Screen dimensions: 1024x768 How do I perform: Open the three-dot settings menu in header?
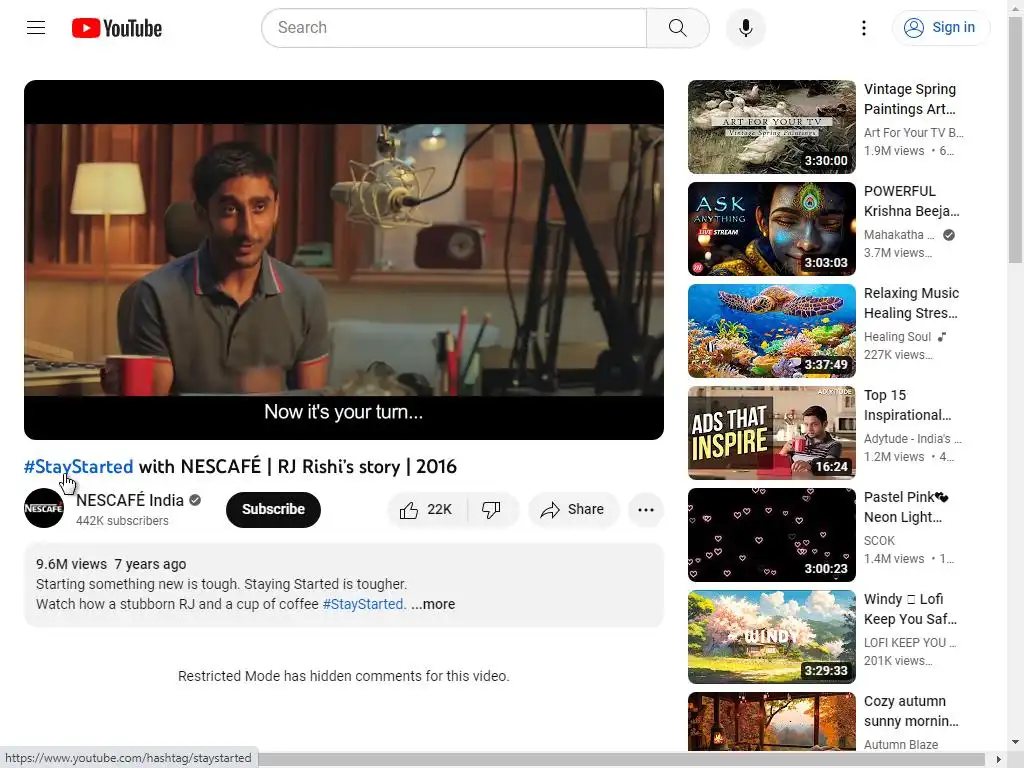click(x=863, y=27)
